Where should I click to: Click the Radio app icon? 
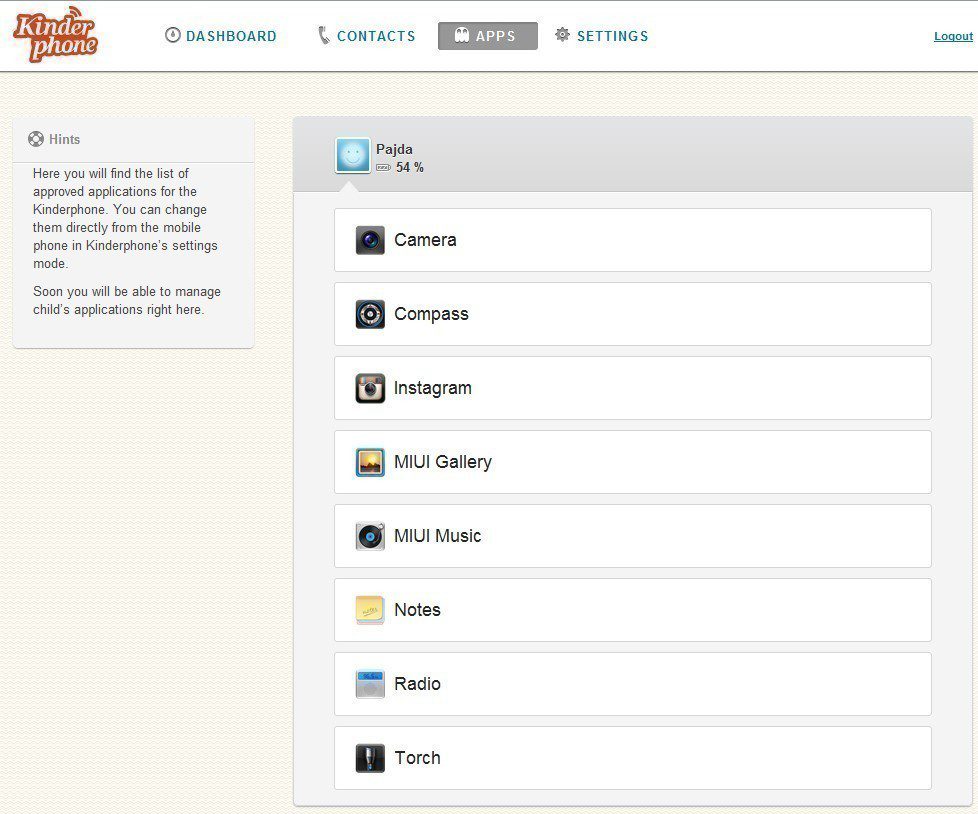tap(370, 684)
